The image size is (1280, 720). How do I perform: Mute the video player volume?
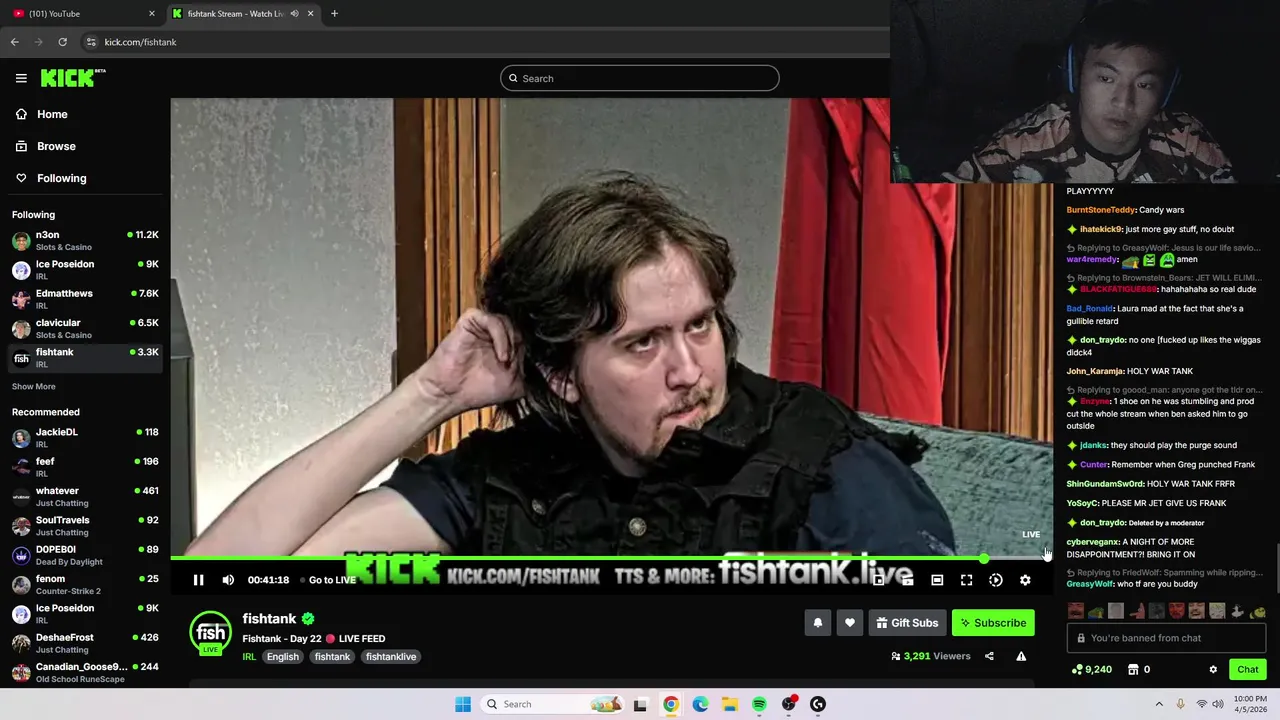[228, 580]
